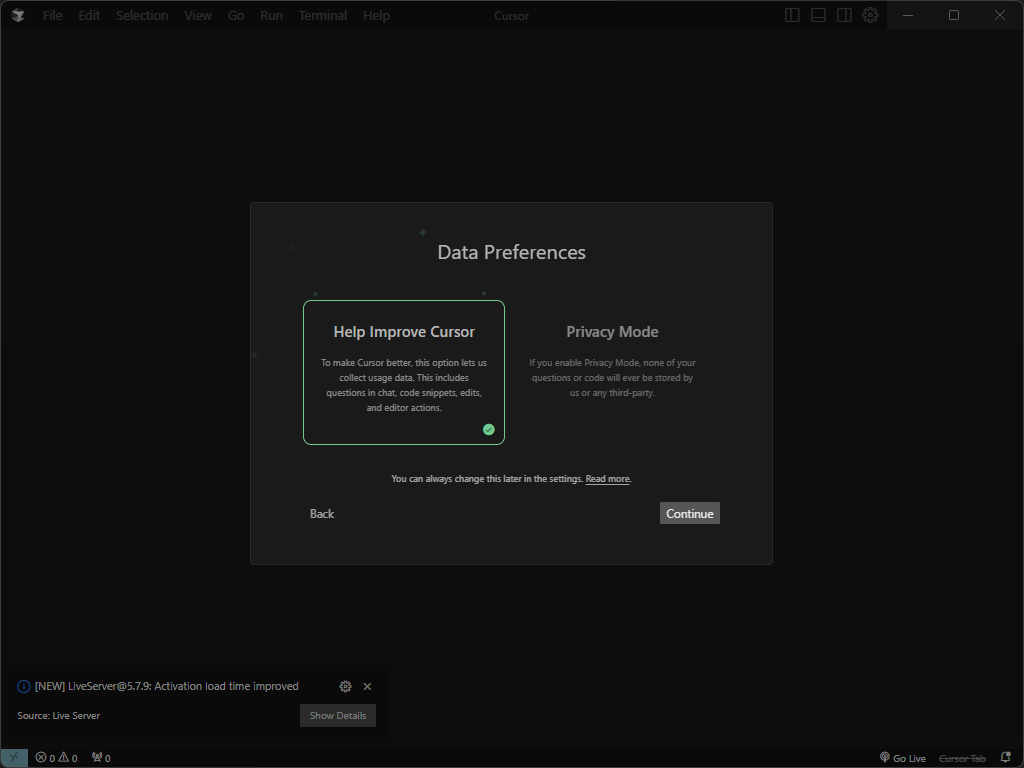Open settings via title bar gear icon

(x=870, y=15)
